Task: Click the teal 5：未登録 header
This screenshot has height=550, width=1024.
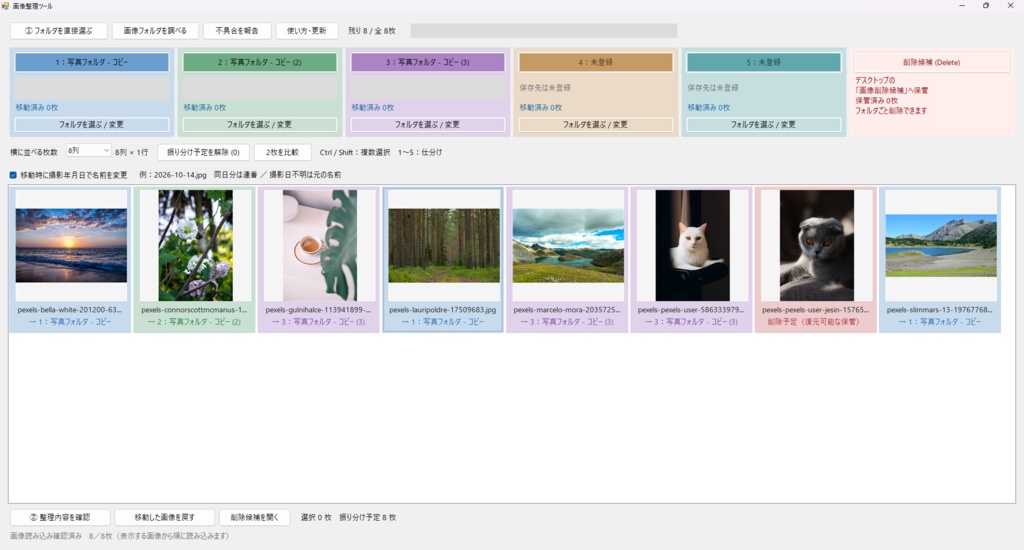Action: [x=763, y=62]
